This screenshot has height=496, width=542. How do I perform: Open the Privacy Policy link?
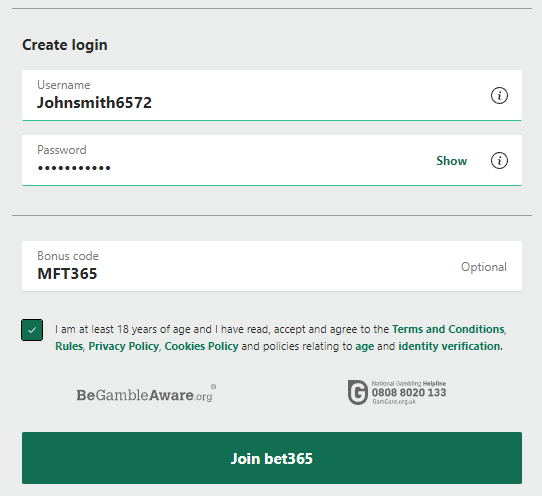pos(123,346)
